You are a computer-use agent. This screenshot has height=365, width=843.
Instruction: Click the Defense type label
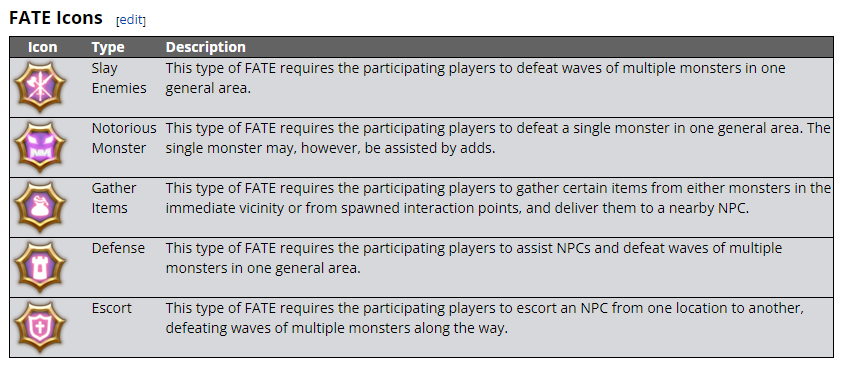[x=118, y=248]
